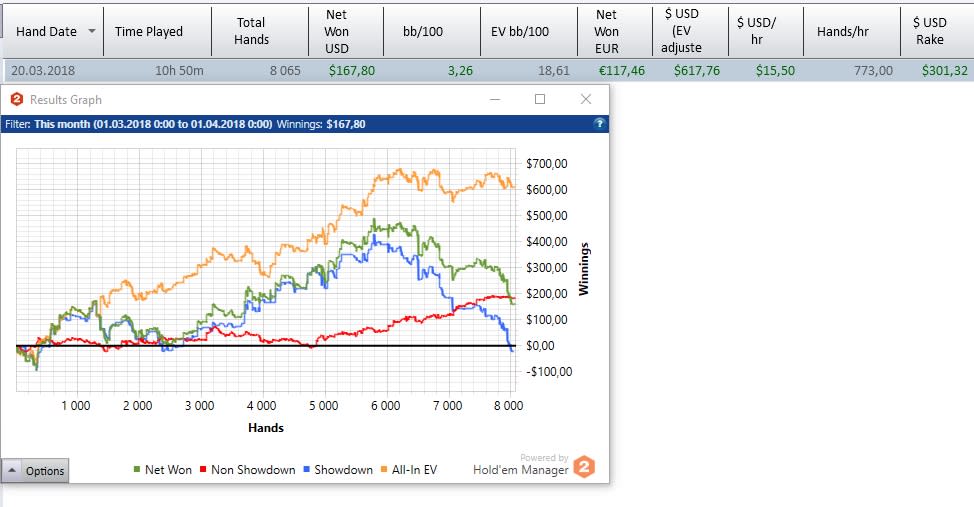Open the help question mark icon
Viewport: 974px width, 507px height.
599,123
